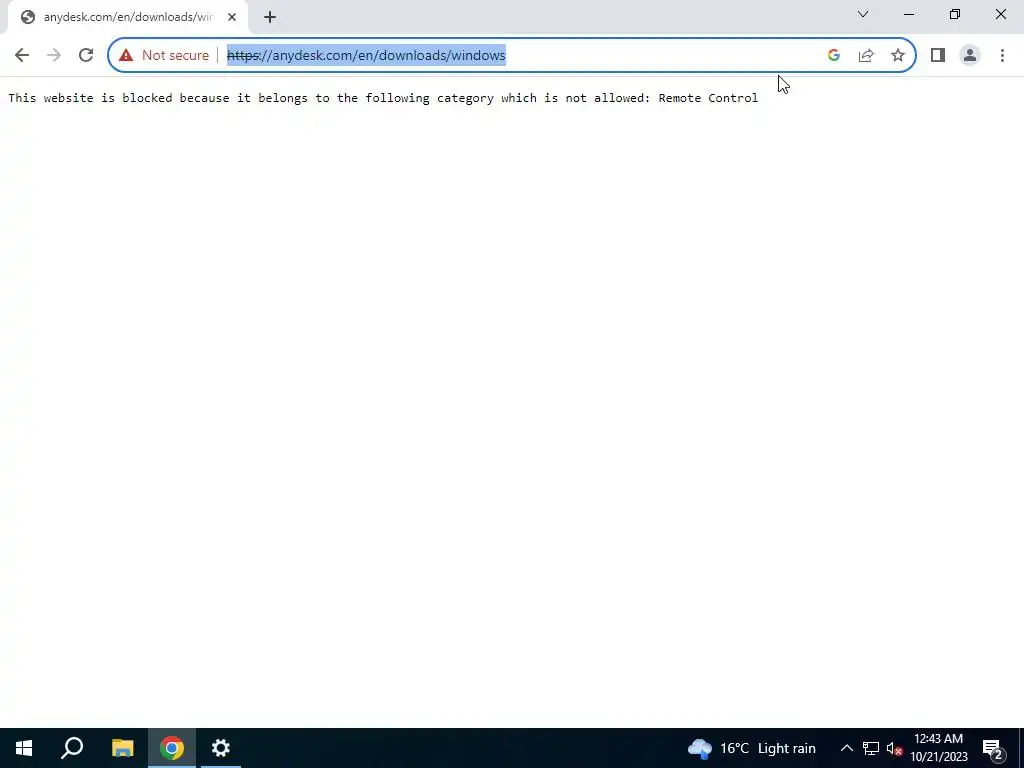Open the Chrome profile avatar menu
The width and height of the screenshot is (1024, 768).
(x=970, y=56)
